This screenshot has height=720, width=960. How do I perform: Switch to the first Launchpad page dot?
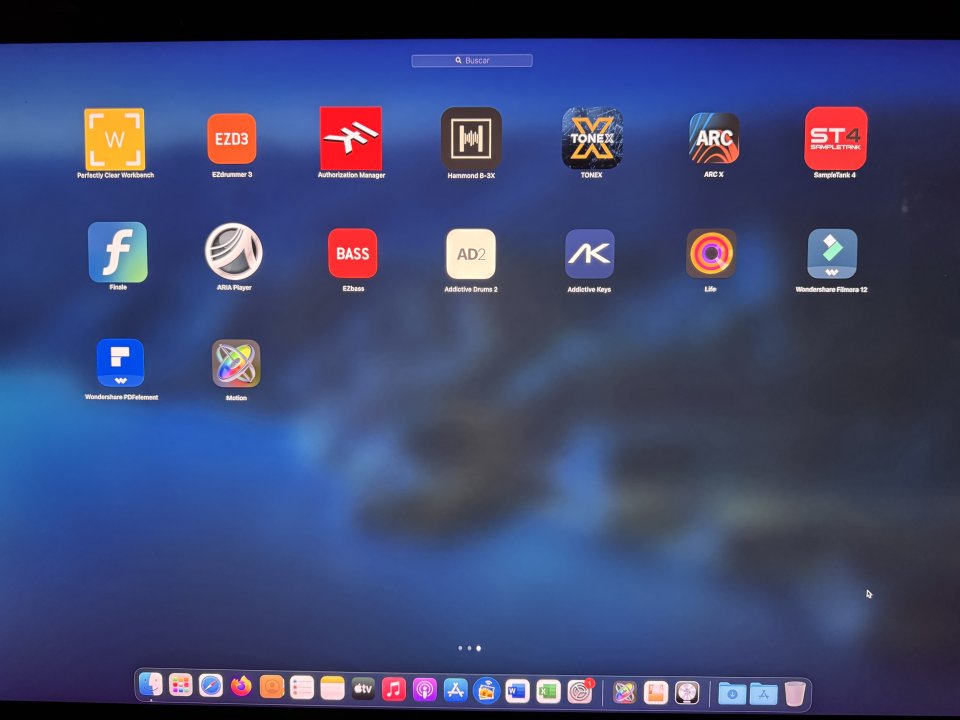pos(459,648)
